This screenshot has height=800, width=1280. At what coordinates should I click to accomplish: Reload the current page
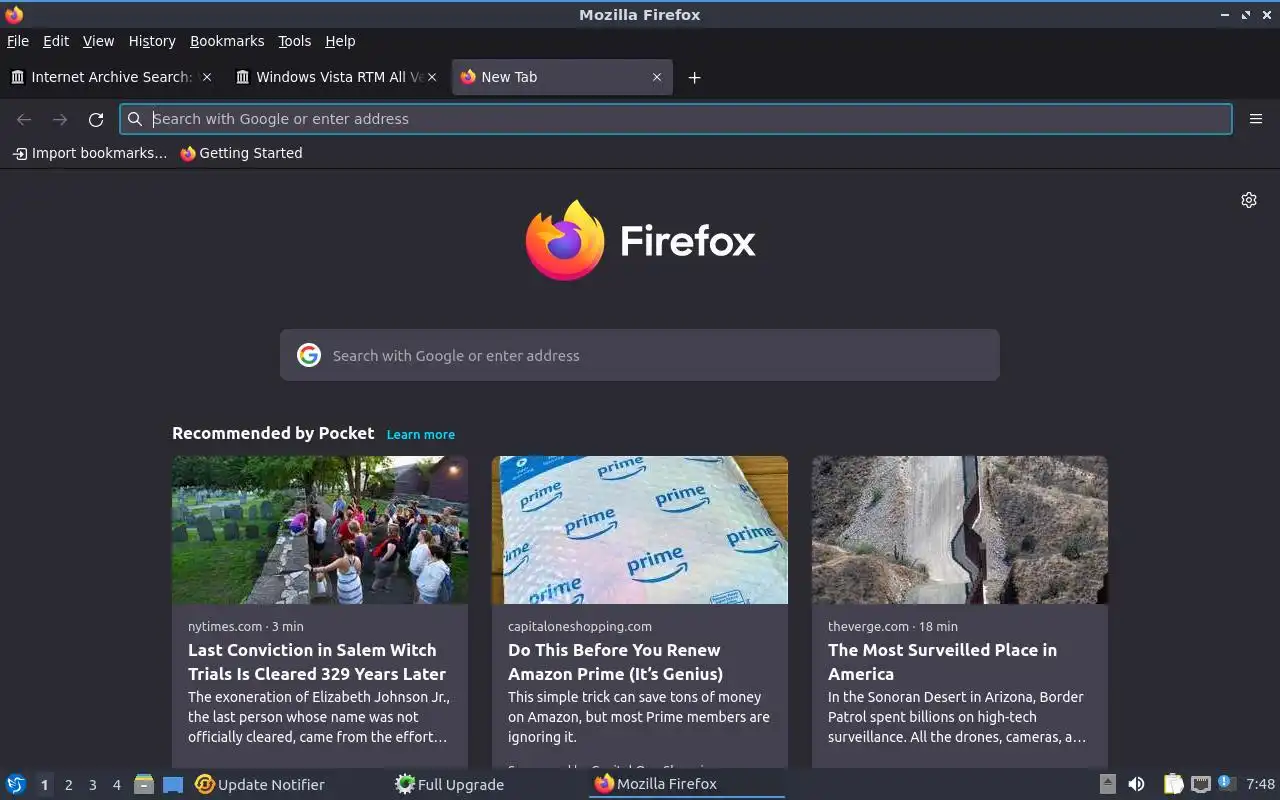pyautogui.click(x=96, y=119)
